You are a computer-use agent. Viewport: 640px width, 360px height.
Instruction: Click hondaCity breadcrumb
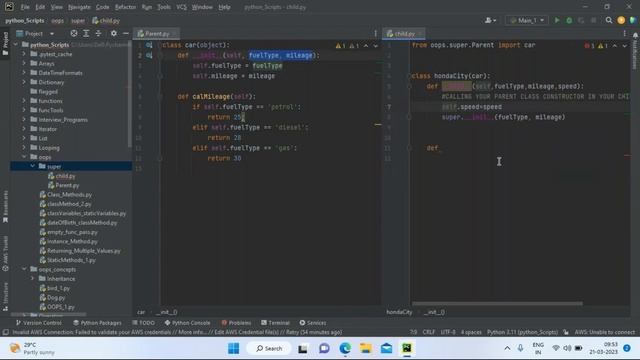coord(399,312)
